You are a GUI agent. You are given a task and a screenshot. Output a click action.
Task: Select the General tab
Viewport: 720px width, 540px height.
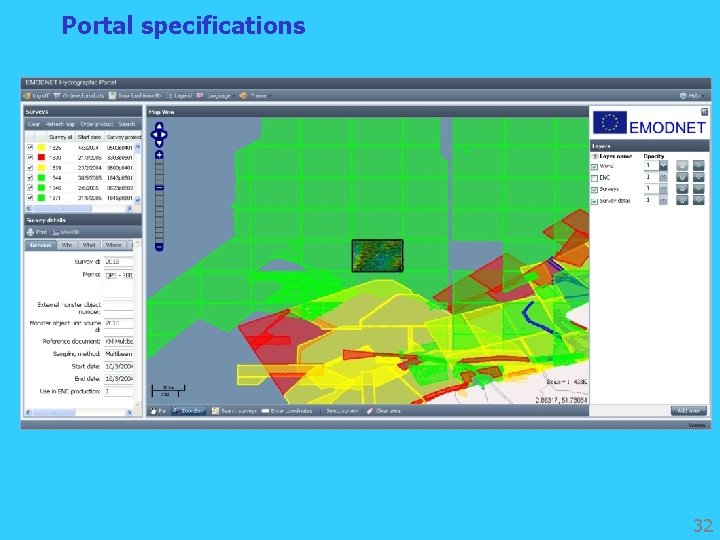point(40,245)
